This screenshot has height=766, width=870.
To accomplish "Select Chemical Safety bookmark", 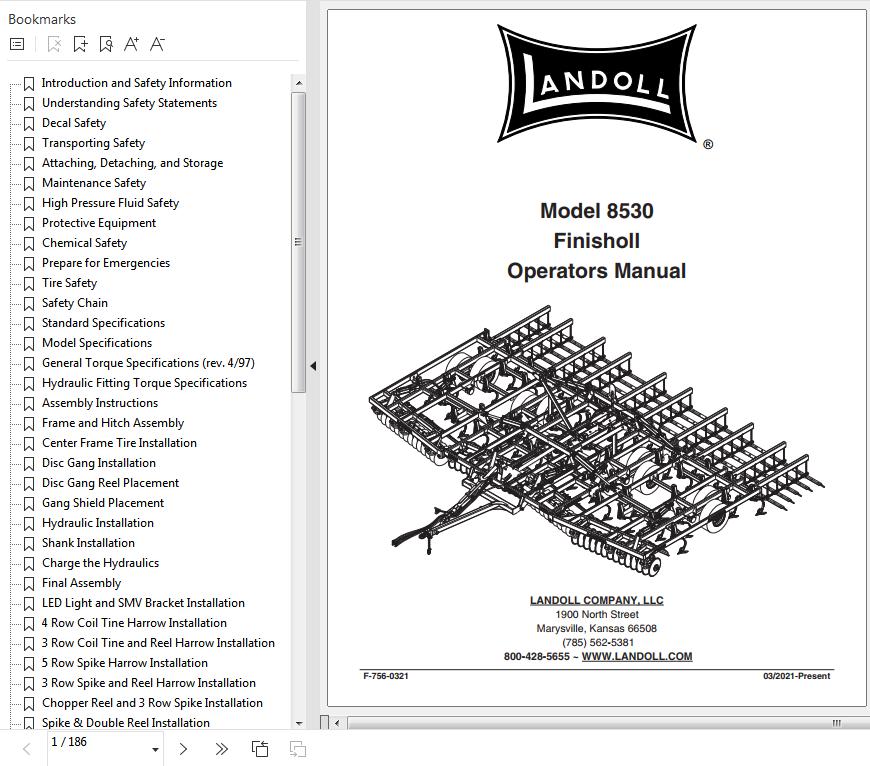I will pyautogui.click(x=84, y=242).
